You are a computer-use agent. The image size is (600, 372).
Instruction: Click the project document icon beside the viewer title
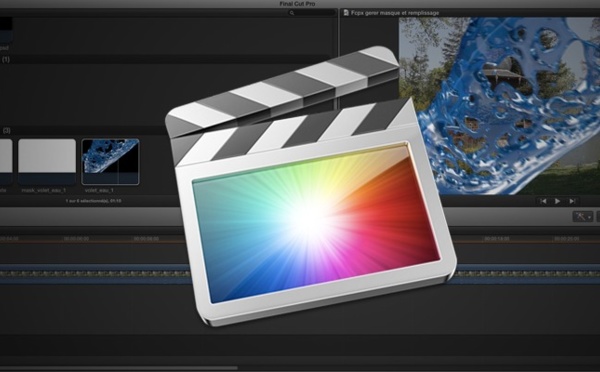pos(346,13)
